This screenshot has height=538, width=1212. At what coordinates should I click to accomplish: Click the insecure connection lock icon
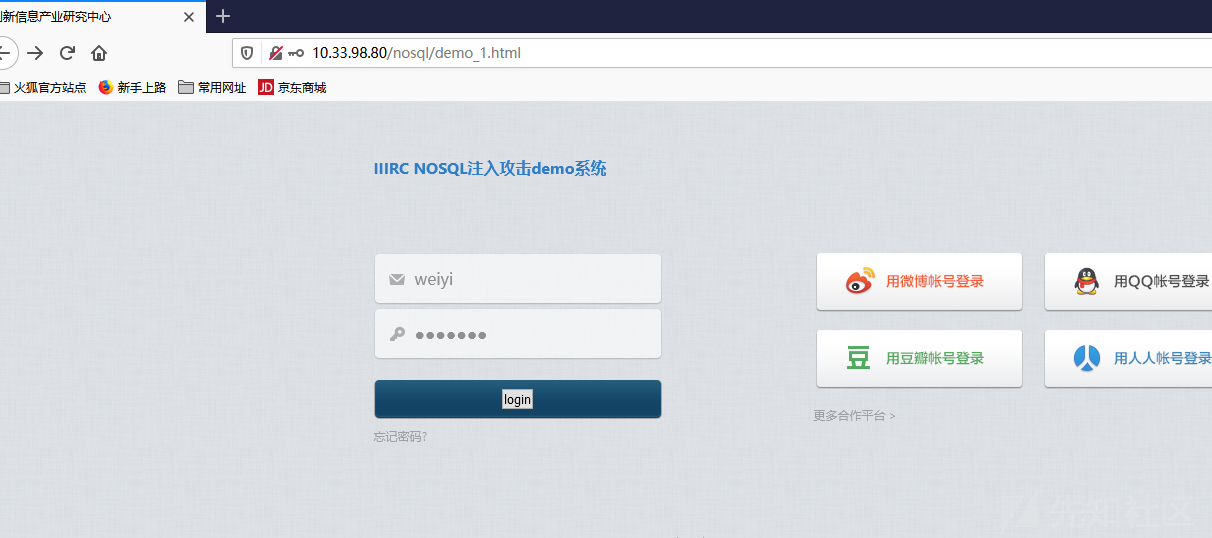coord(275,53)
